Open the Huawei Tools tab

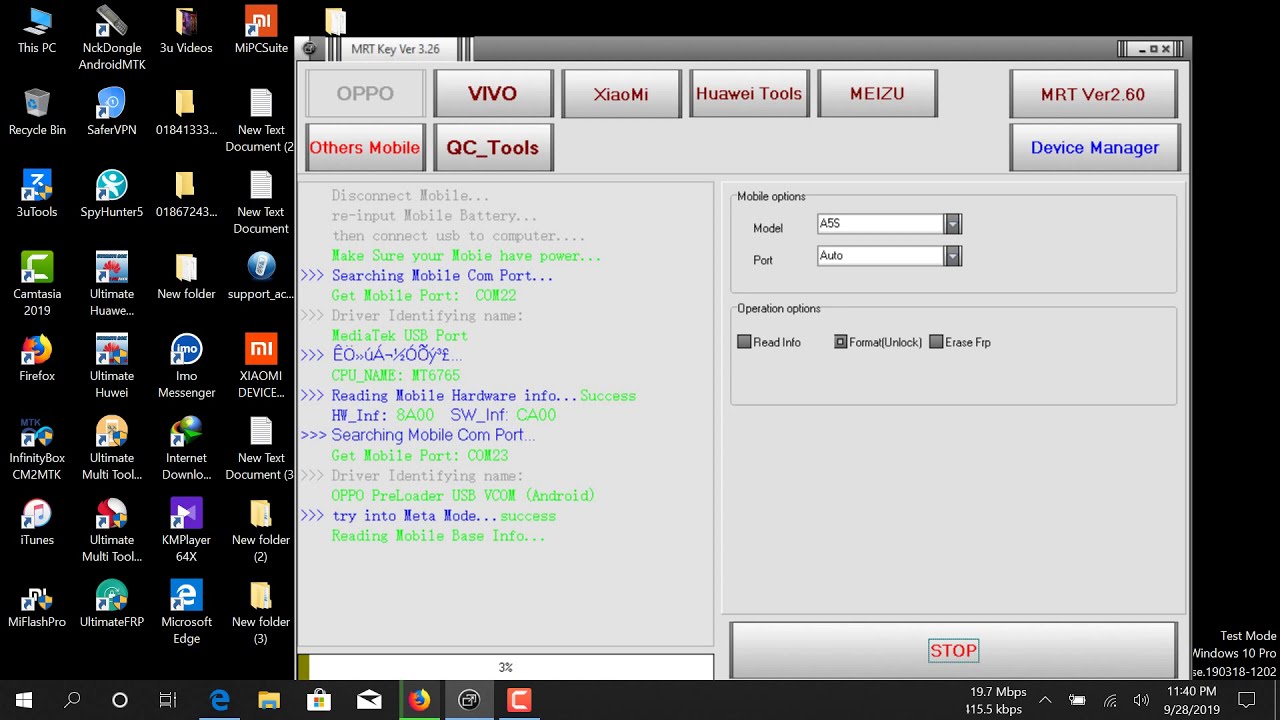[x=749, y=94]
